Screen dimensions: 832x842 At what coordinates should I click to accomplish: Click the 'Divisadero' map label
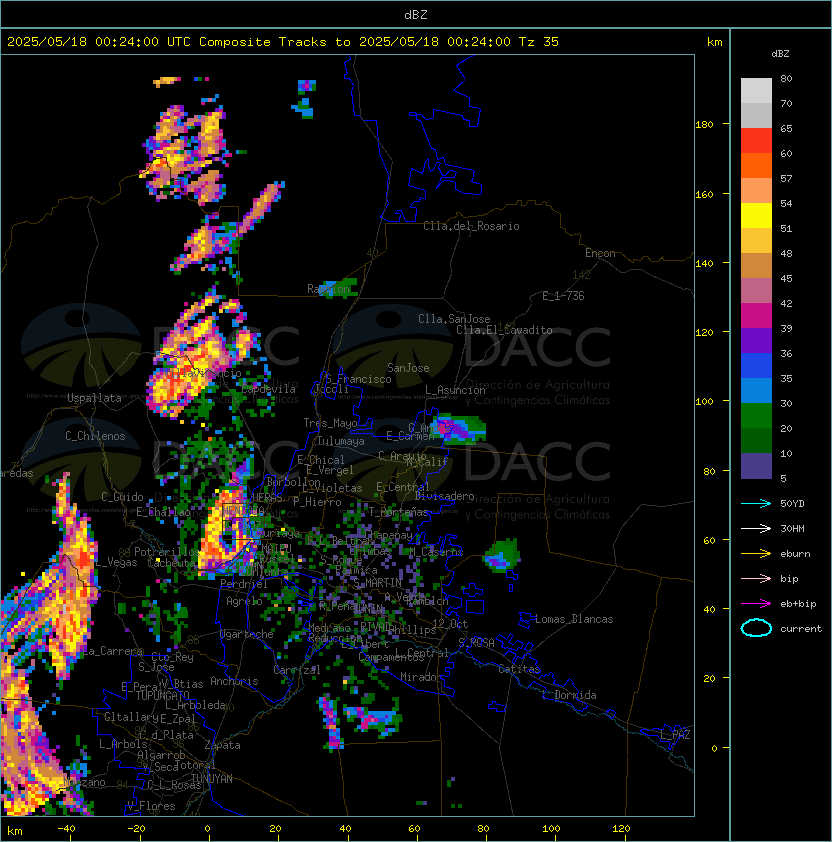coord(444,496)
